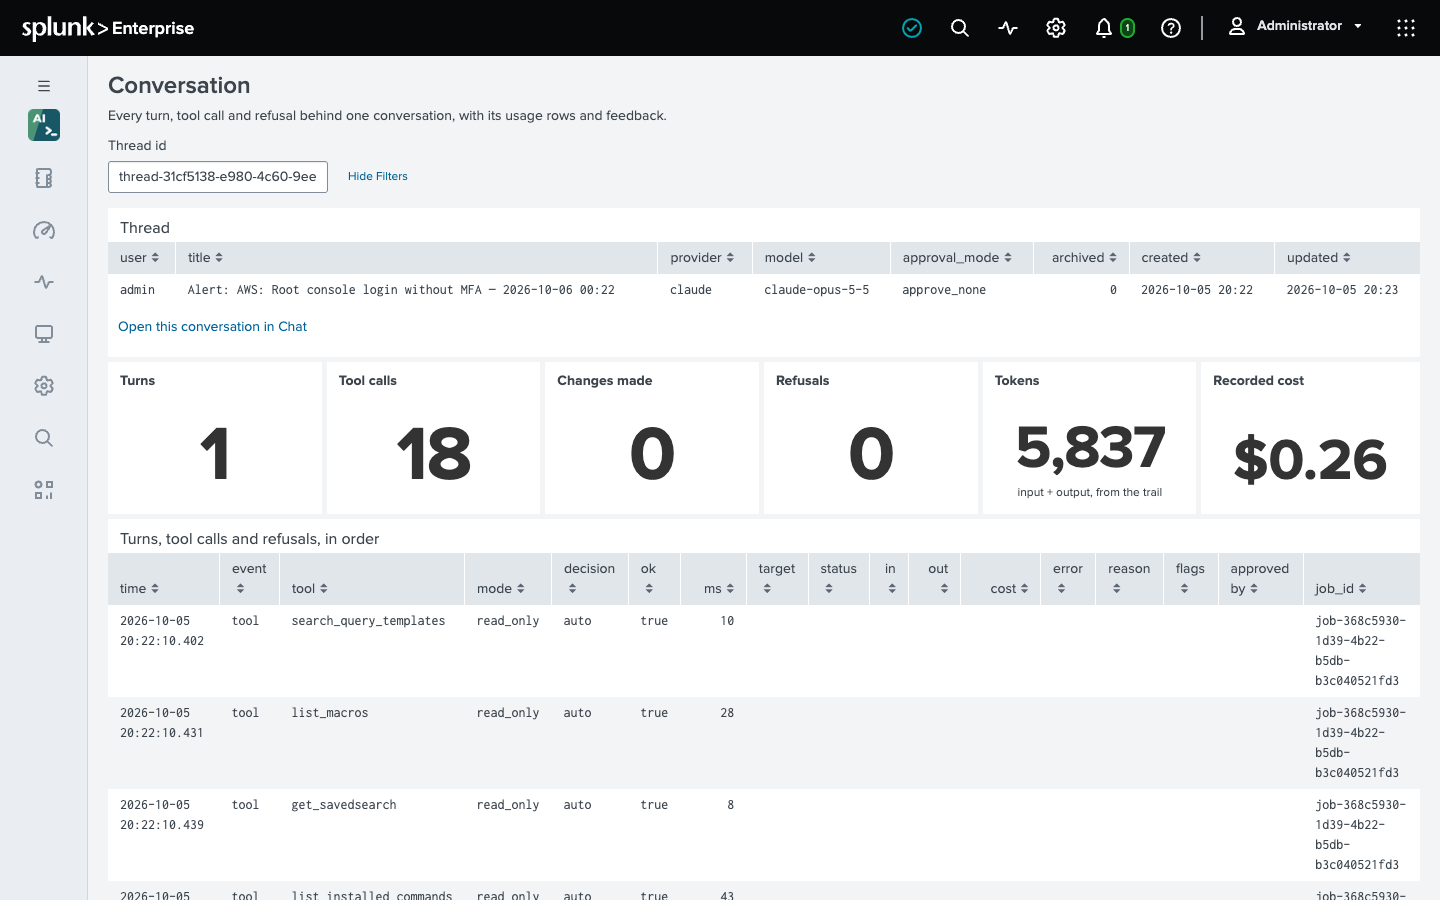Open the Administrator user menu
1440x900 pixels.
1295,26
